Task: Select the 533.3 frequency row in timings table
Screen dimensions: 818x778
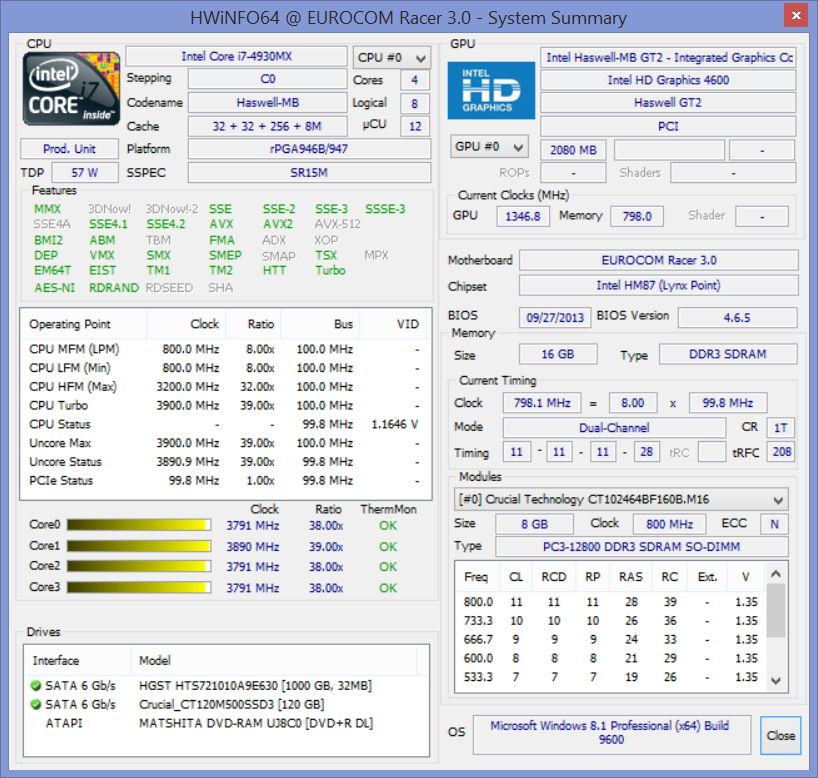Action: pyautogui.click(x=611, y=677)
